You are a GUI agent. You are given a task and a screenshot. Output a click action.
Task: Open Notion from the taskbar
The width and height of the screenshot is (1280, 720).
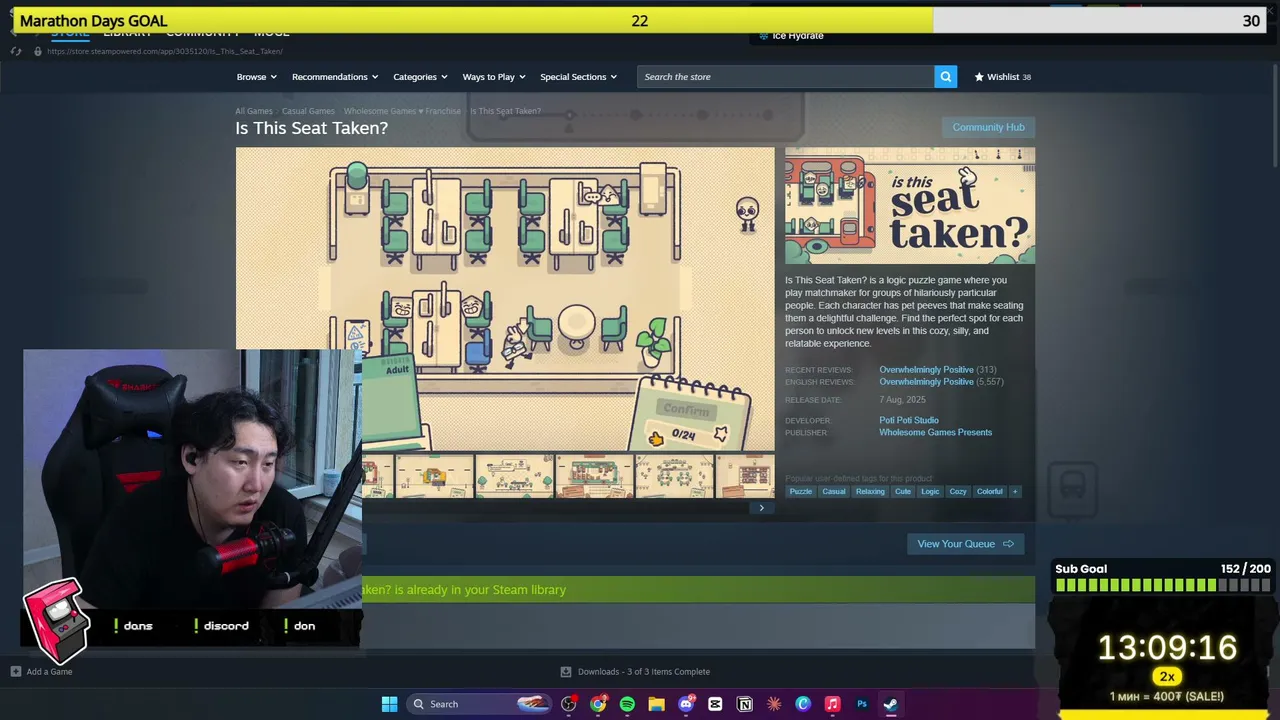coord(744,704)
